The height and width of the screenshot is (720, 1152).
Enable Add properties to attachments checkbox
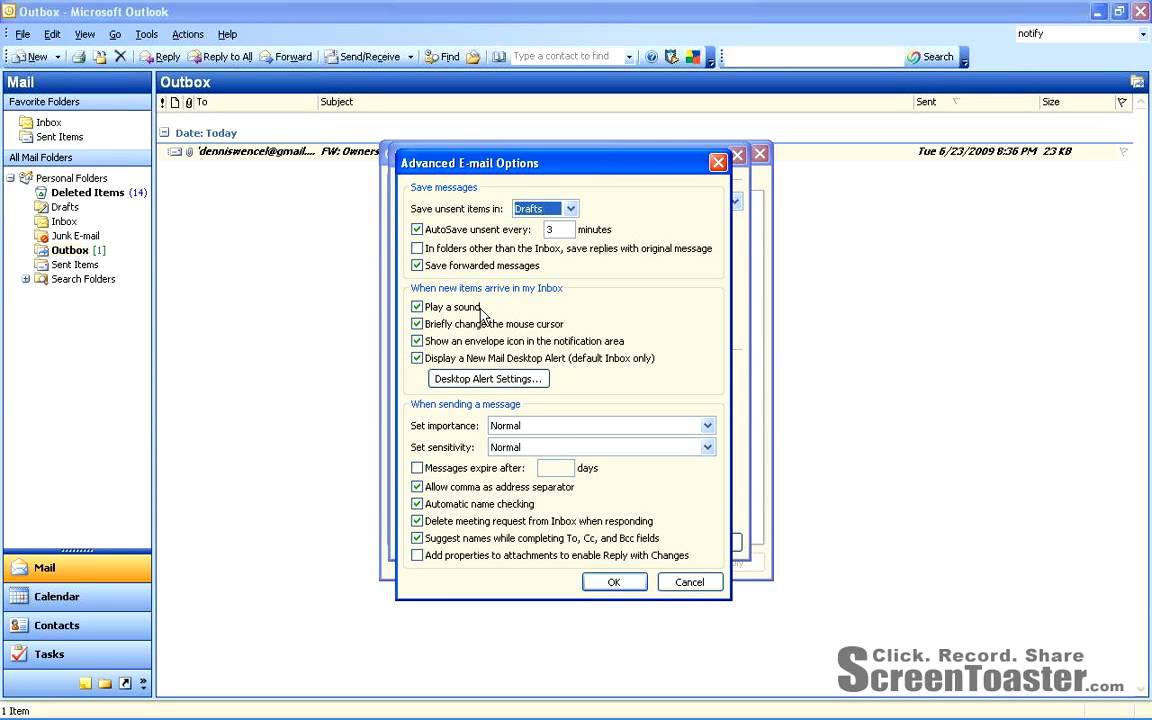pos(417,555)
